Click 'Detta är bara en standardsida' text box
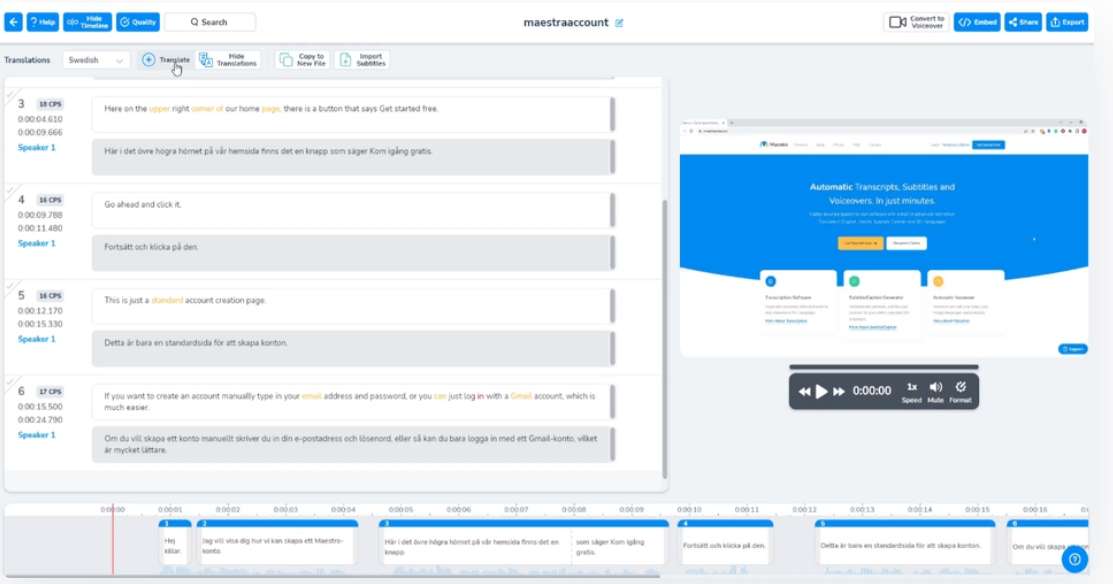This screenshot has height=584, width=1113. click(353, 348)
